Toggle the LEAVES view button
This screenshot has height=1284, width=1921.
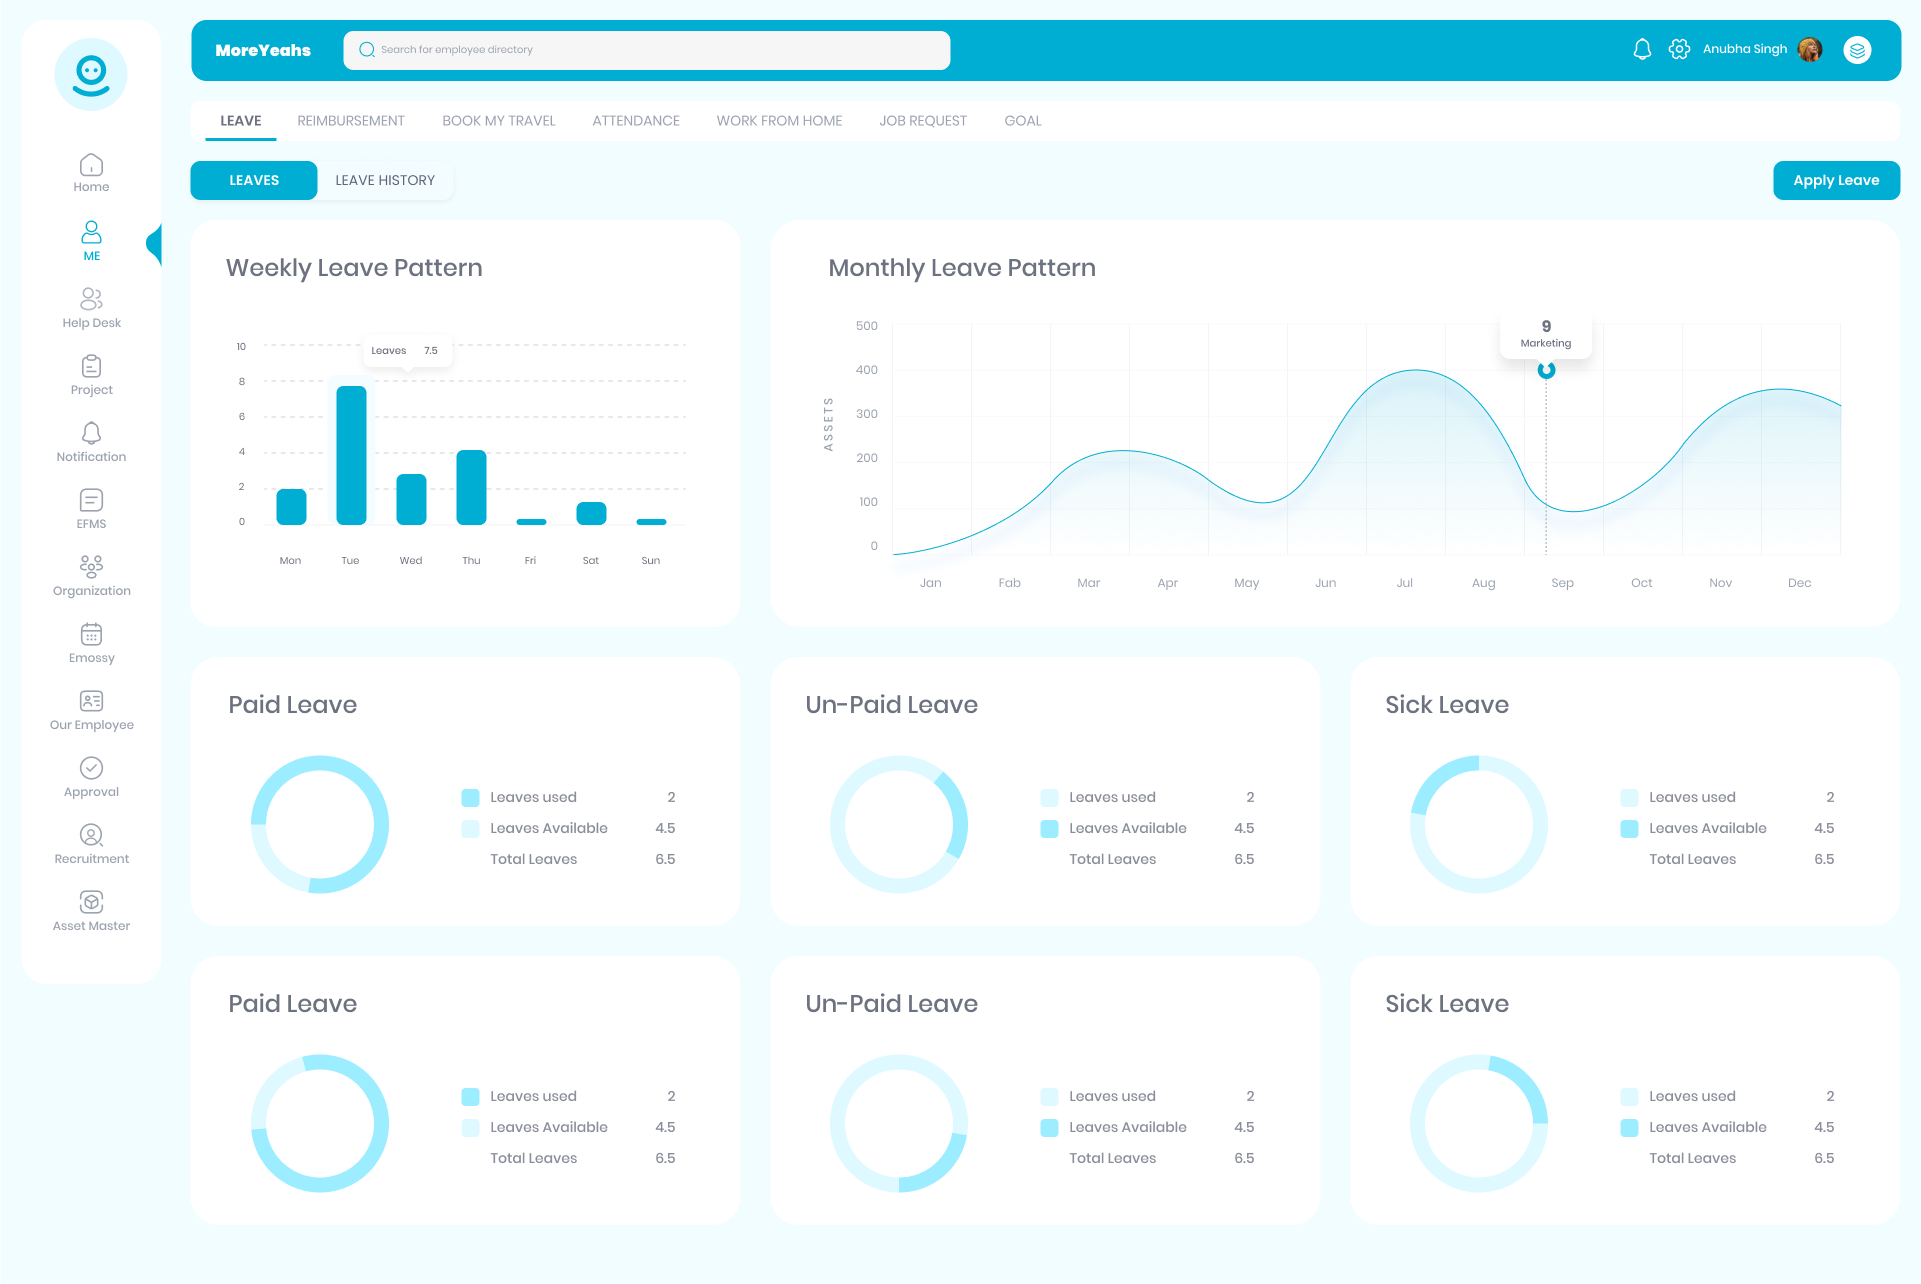click(253, 180)
